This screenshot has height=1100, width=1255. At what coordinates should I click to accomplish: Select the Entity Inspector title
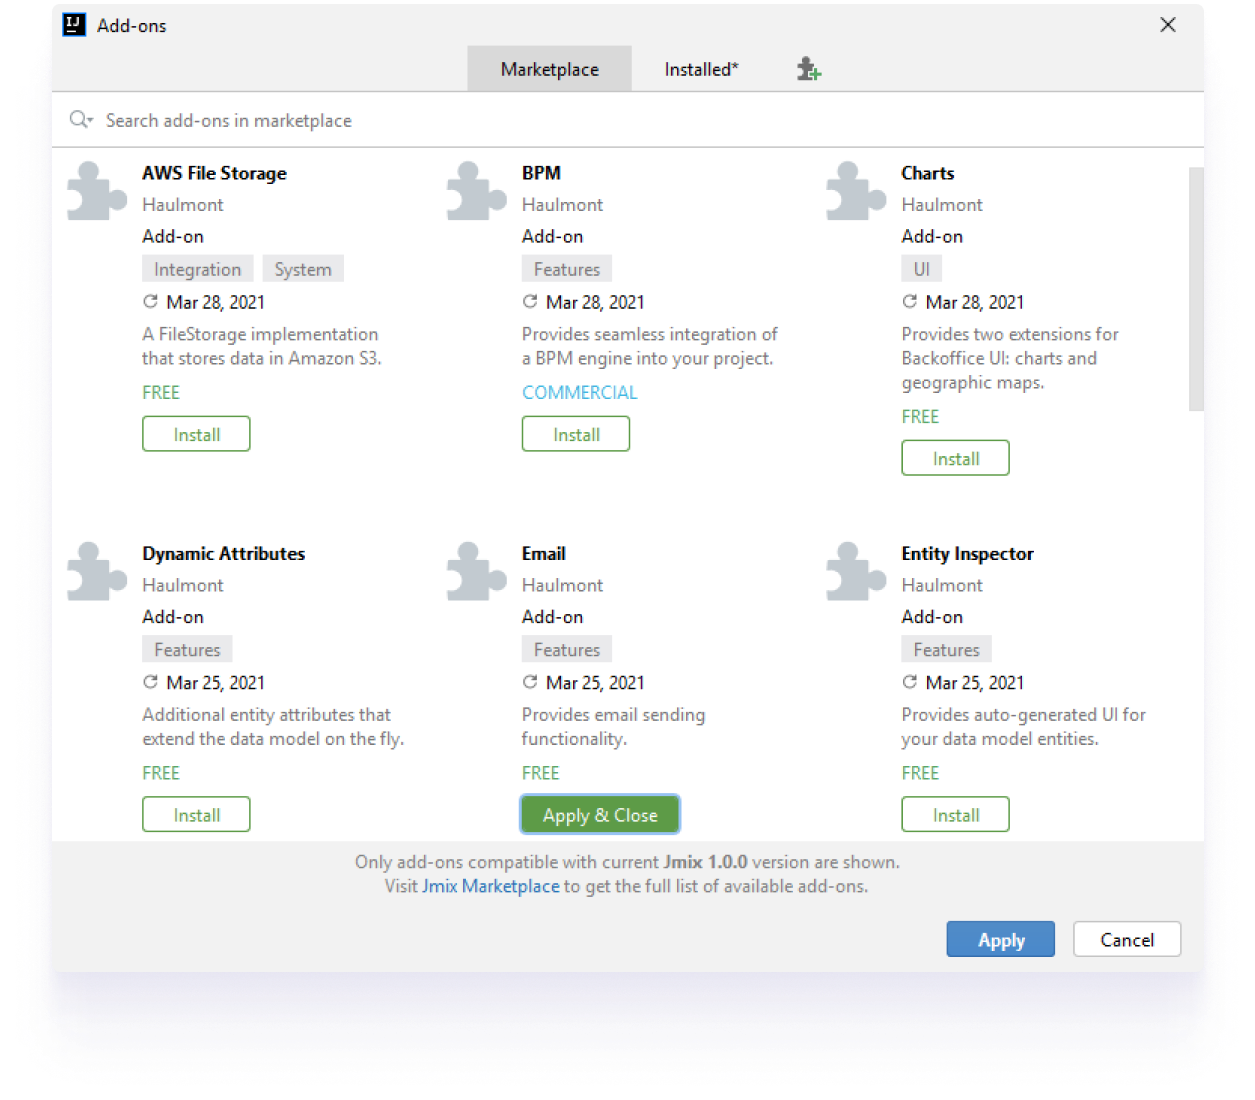(968, 553)
